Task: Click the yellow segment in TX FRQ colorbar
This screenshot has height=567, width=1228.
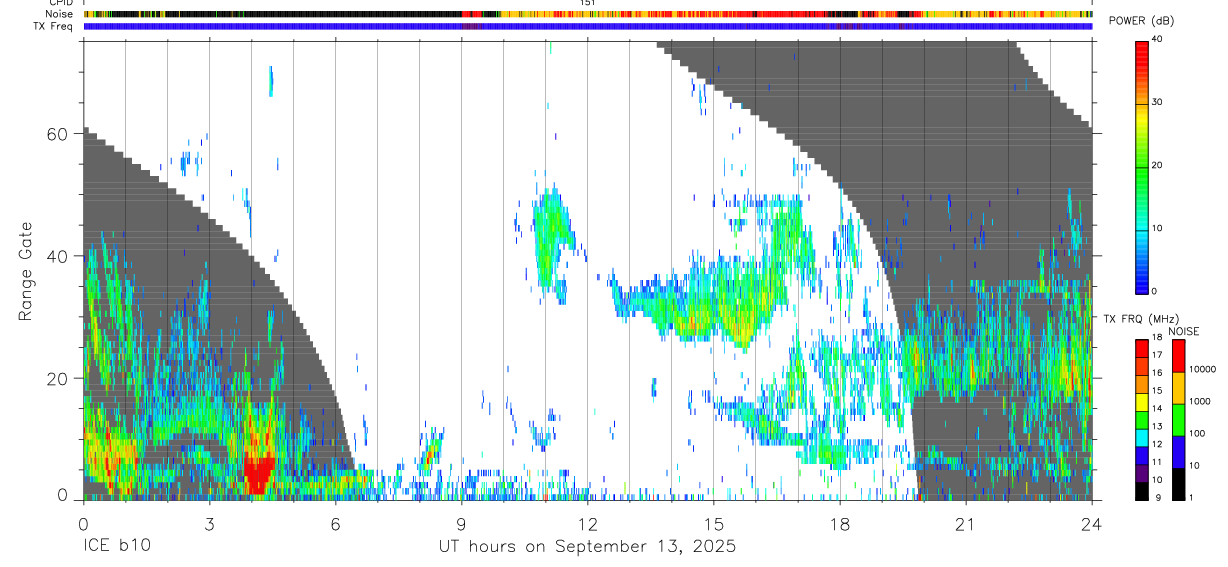Action: point(1142,403)
